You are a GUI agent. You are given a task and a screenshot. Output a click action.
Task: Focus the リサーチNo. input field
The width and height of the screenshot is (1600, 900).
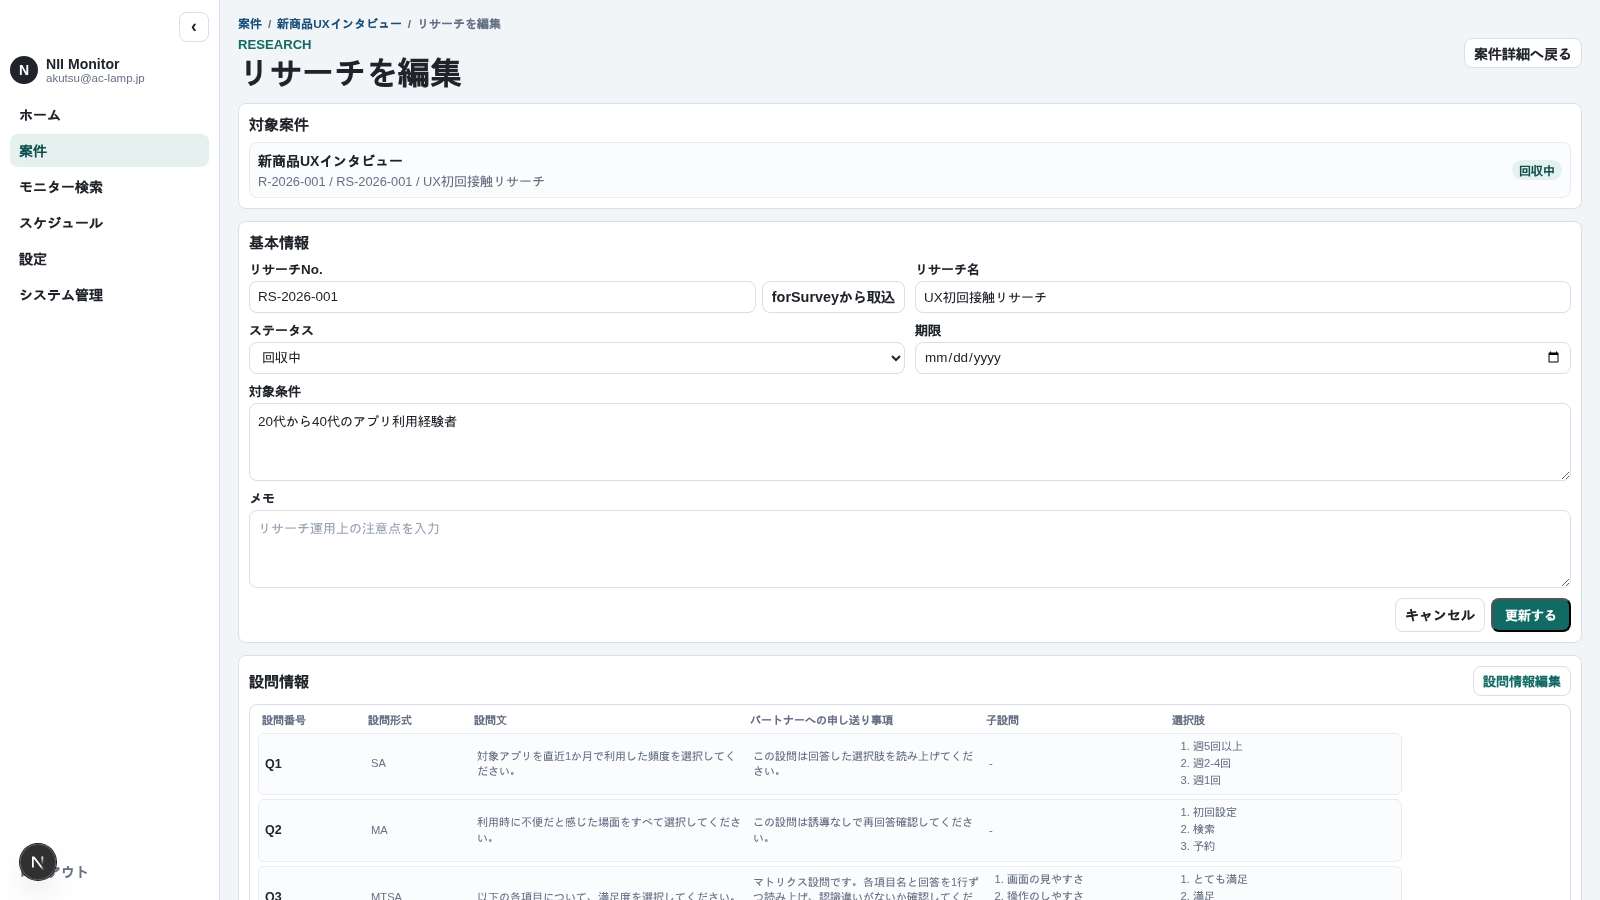502,297
